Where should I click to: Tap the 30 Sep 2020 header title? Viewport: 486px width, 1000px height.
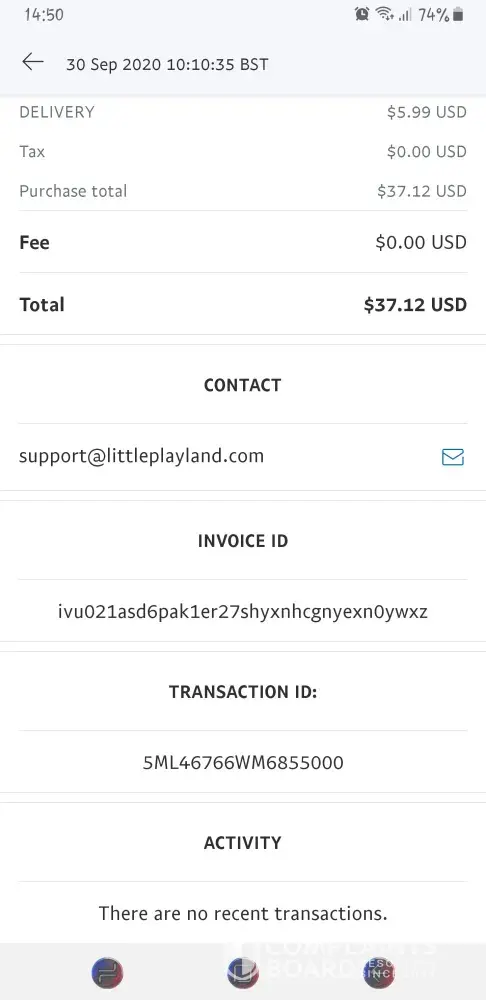pyautogui.click(x=167, y=64)
